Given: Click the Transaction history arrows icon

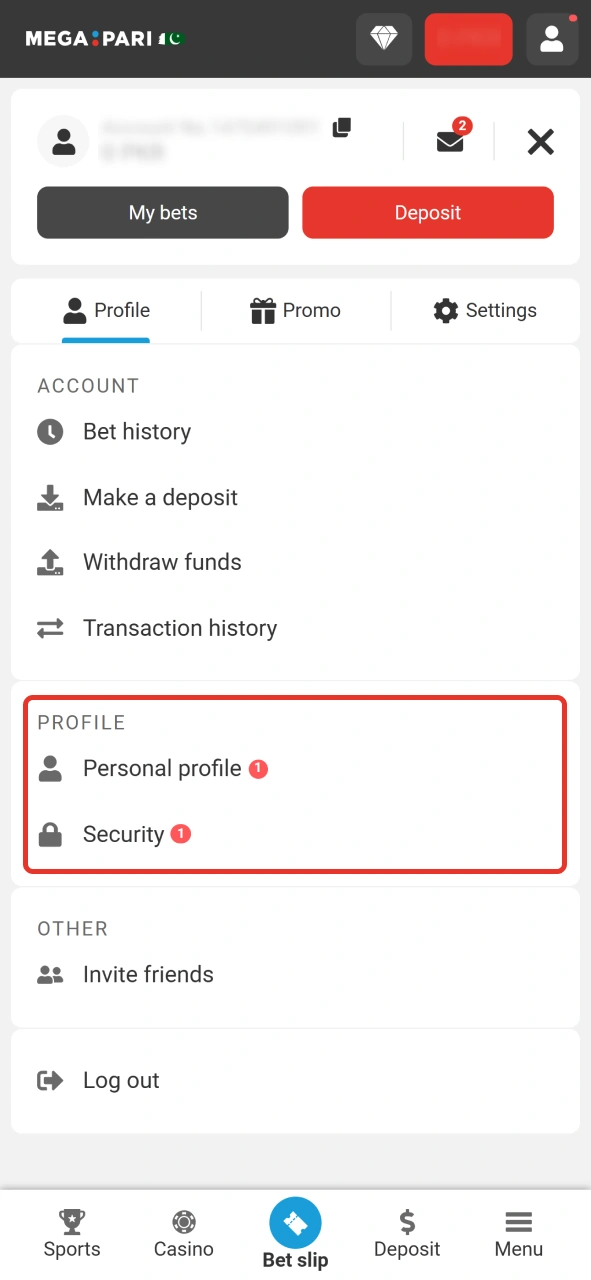Looking at the screenshot, I should pos(50,628).
